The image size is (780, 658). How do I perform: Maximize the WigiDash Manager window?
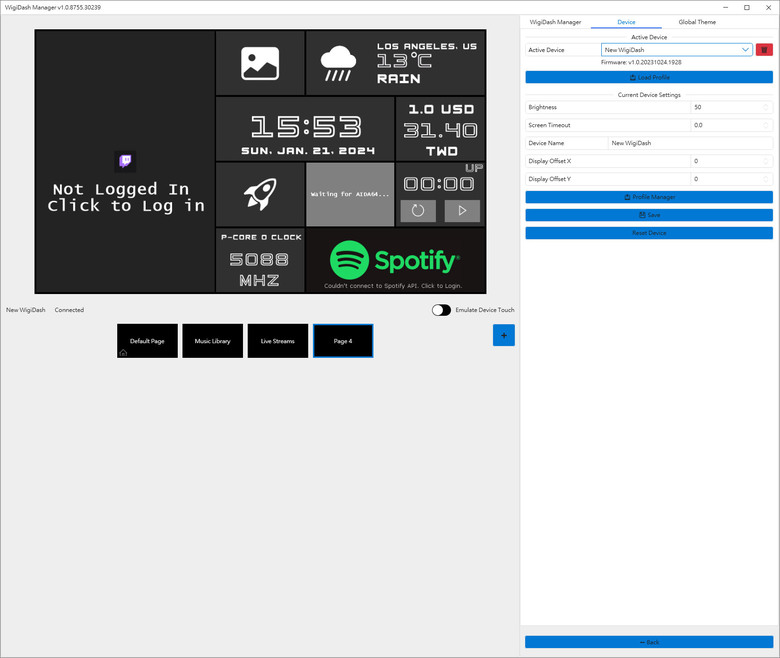pos(747,7)
